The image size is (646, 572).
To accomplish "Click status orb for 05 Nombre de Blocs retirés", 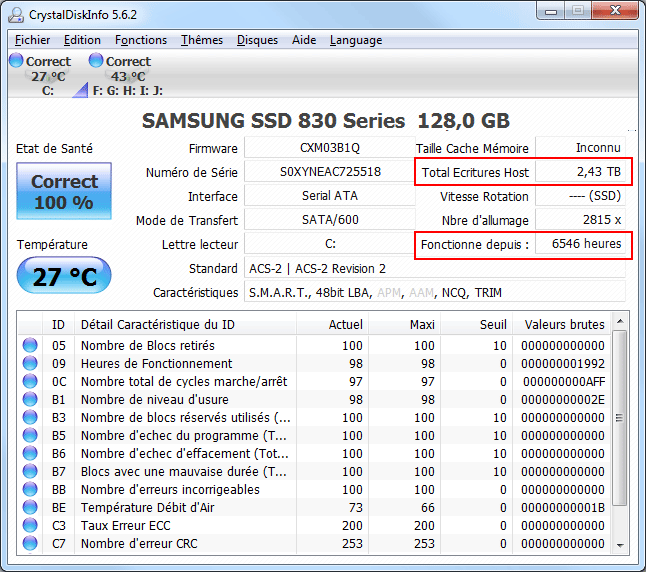I will (x=30, y=345).
